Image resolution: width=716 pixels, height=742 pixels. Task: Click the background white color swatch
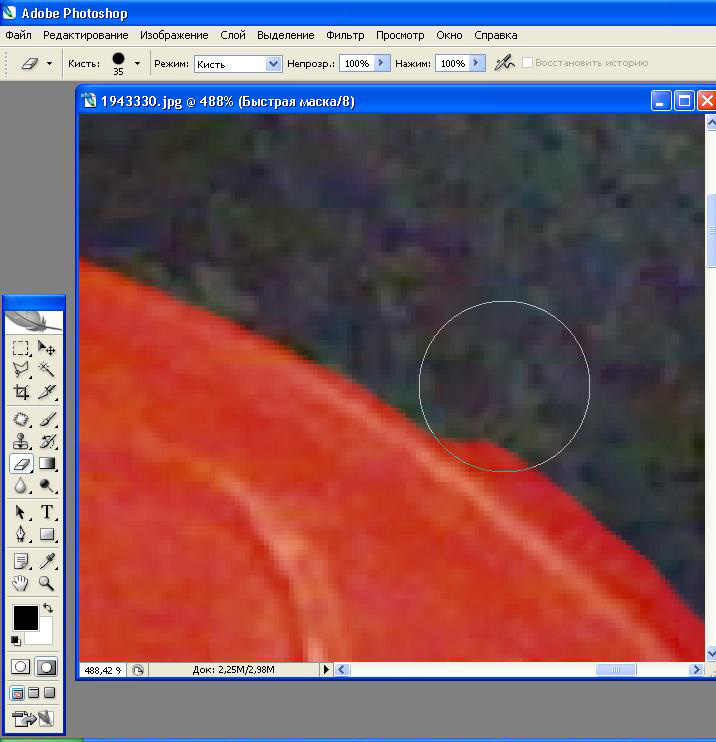pyautogui.click(x=44, y=636)
